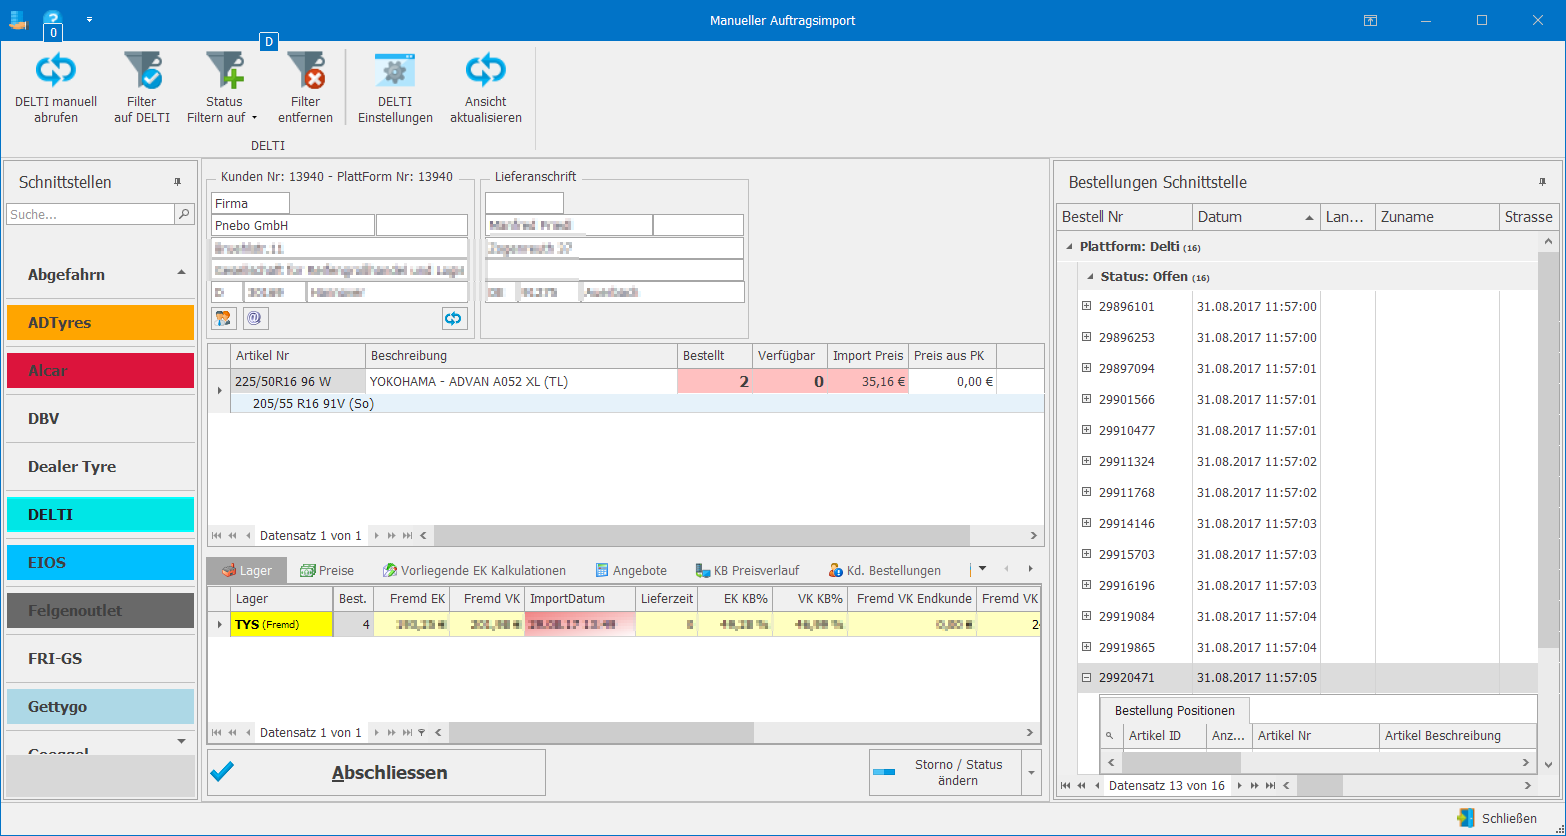Sort by the Datum column header

(x=1256, y=217)
